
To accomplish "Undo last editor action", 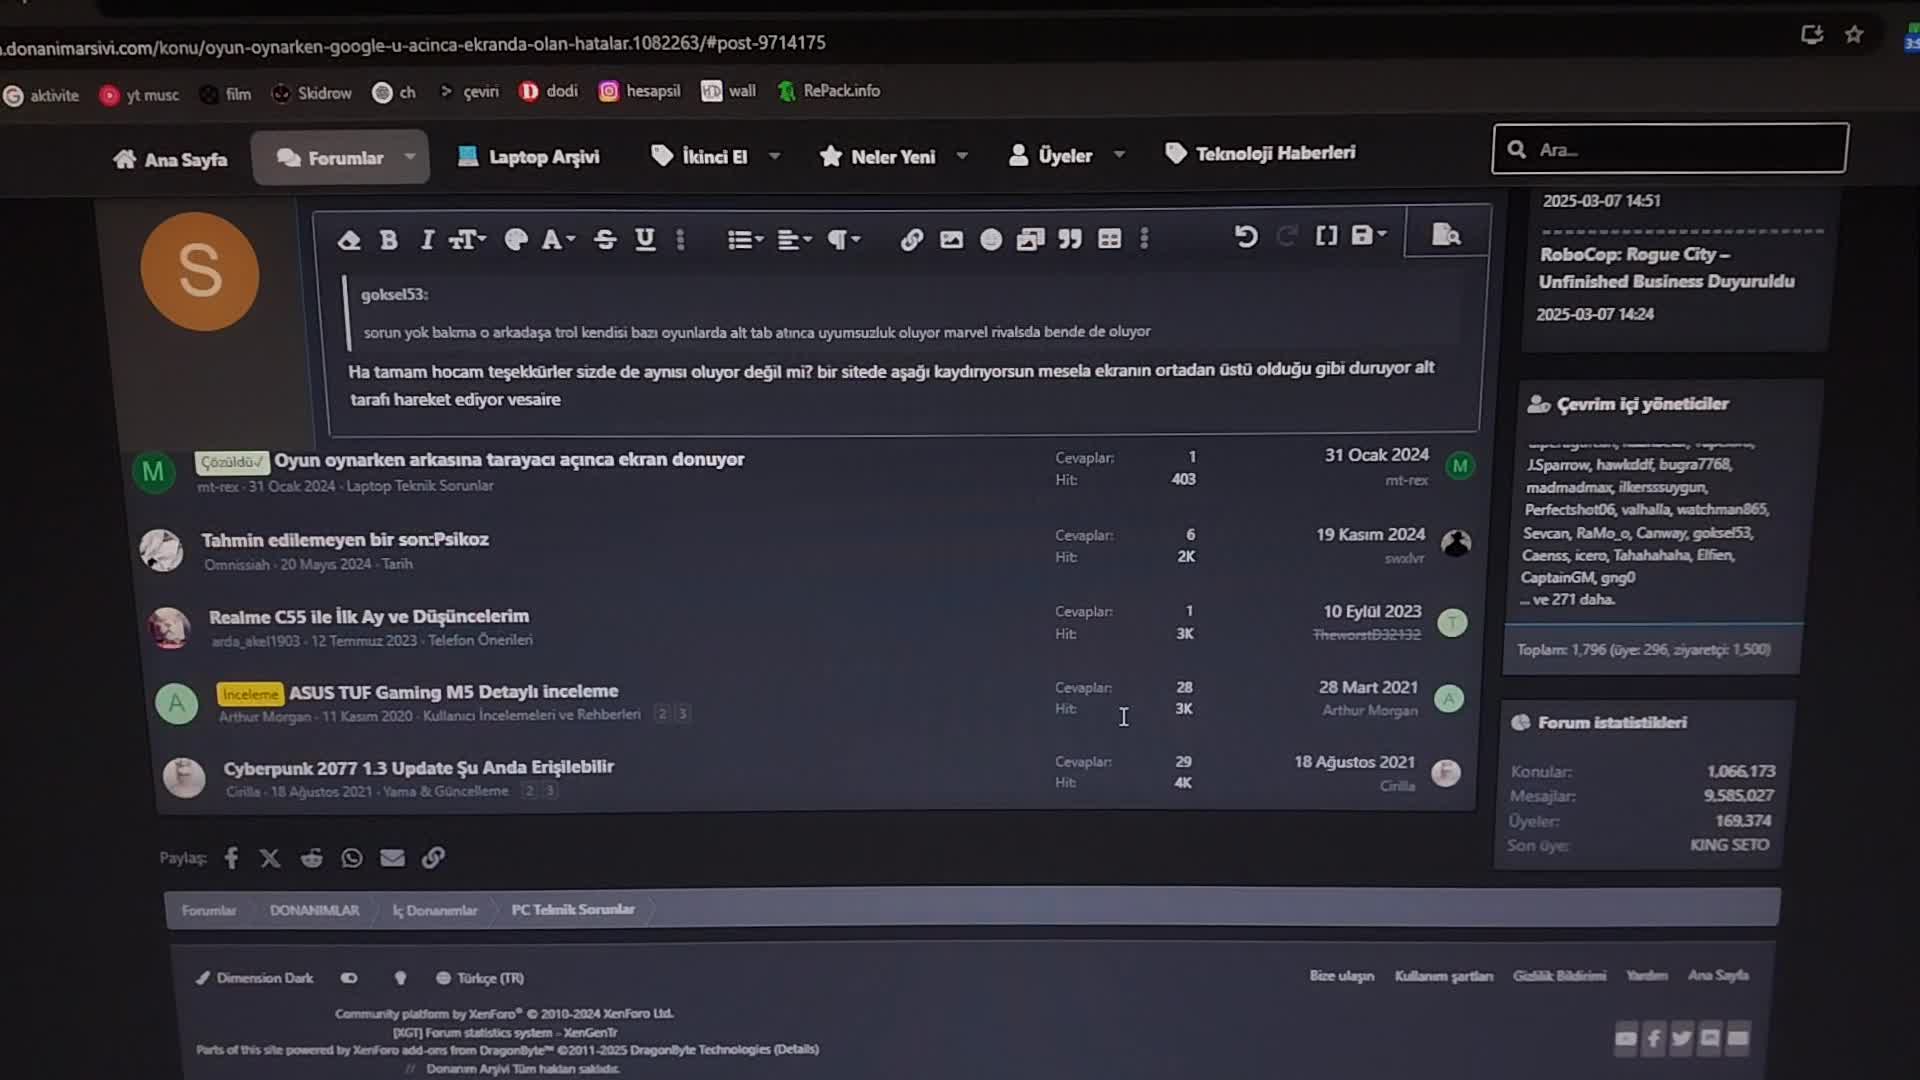I will (x=1245, y=236).
